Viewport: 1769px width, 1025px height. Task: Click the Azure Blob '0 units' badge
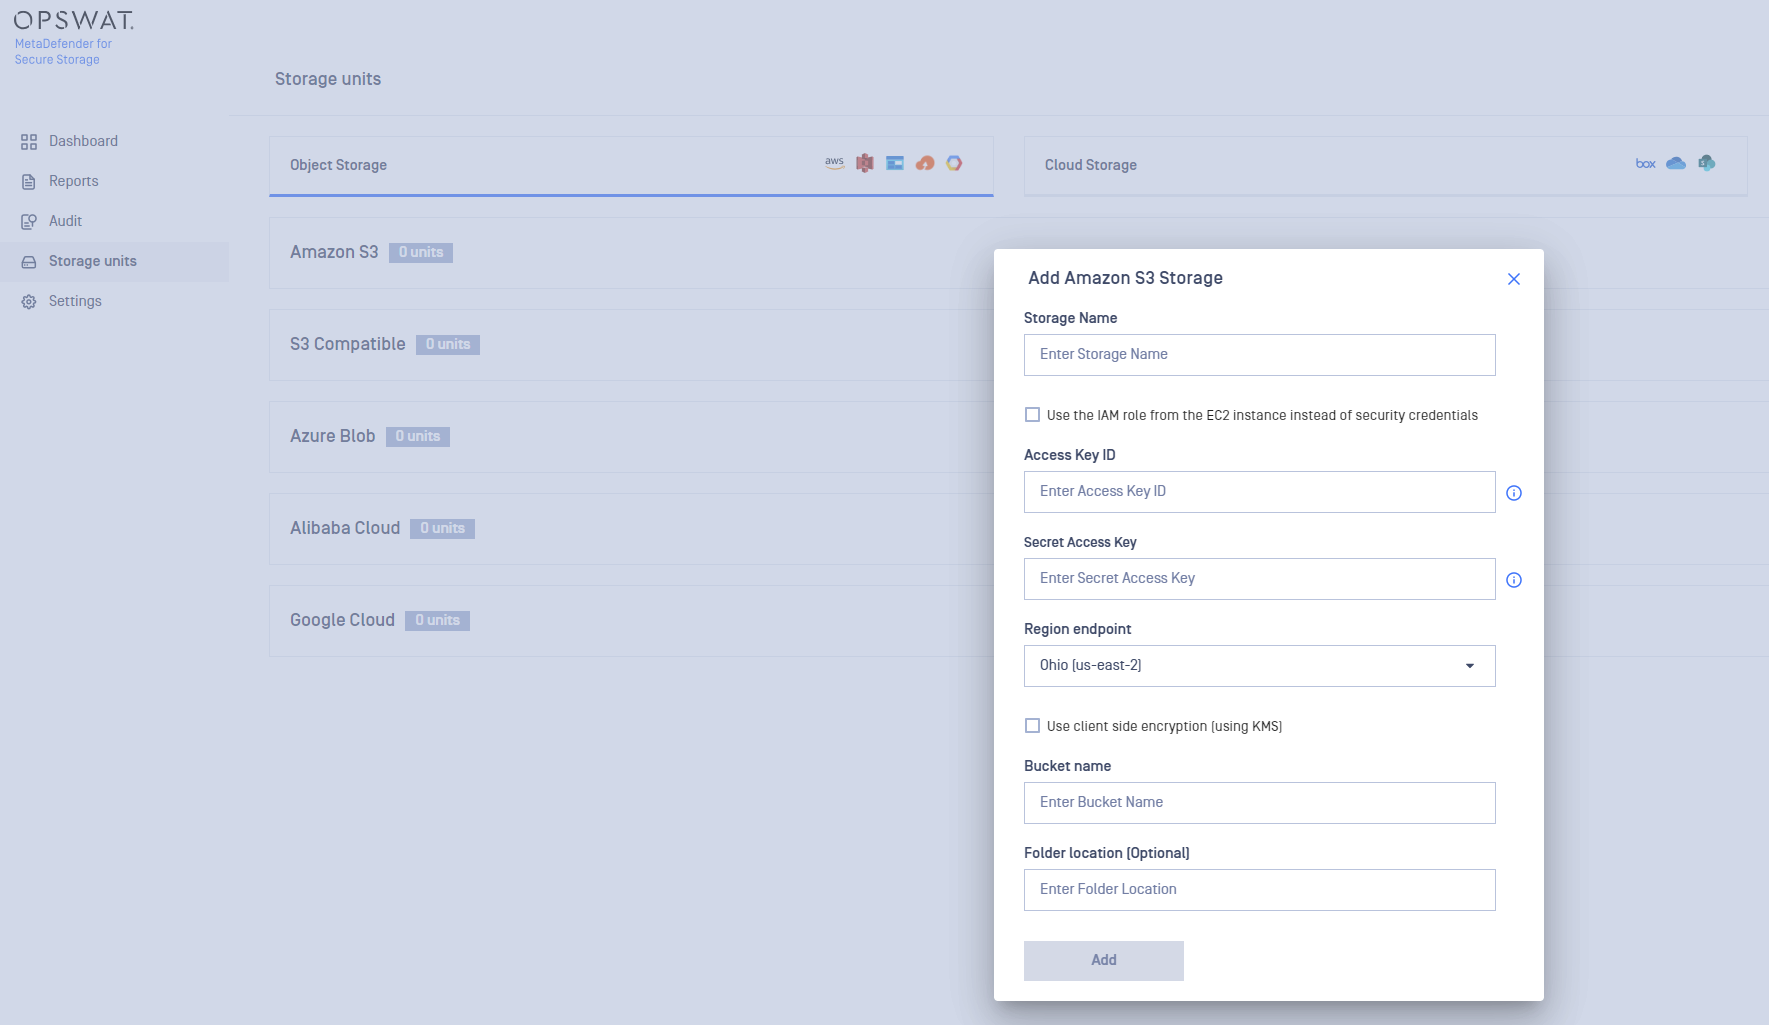[418, 437]
